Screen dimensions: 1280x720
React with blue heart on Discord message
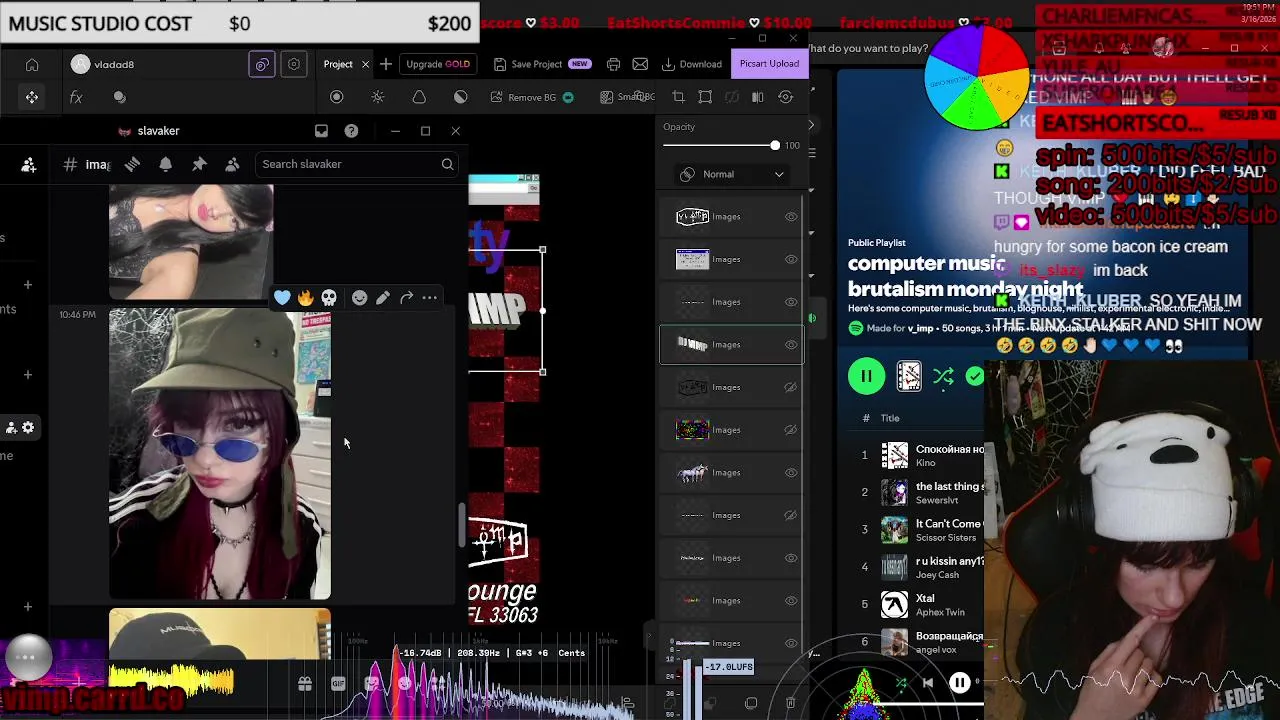coord(282,297)
